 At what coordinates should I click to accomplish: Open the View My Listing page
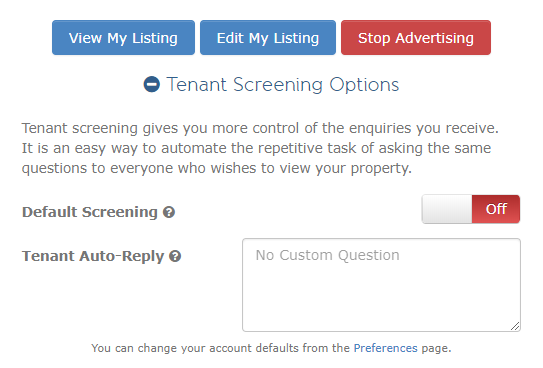click(123, 38)
